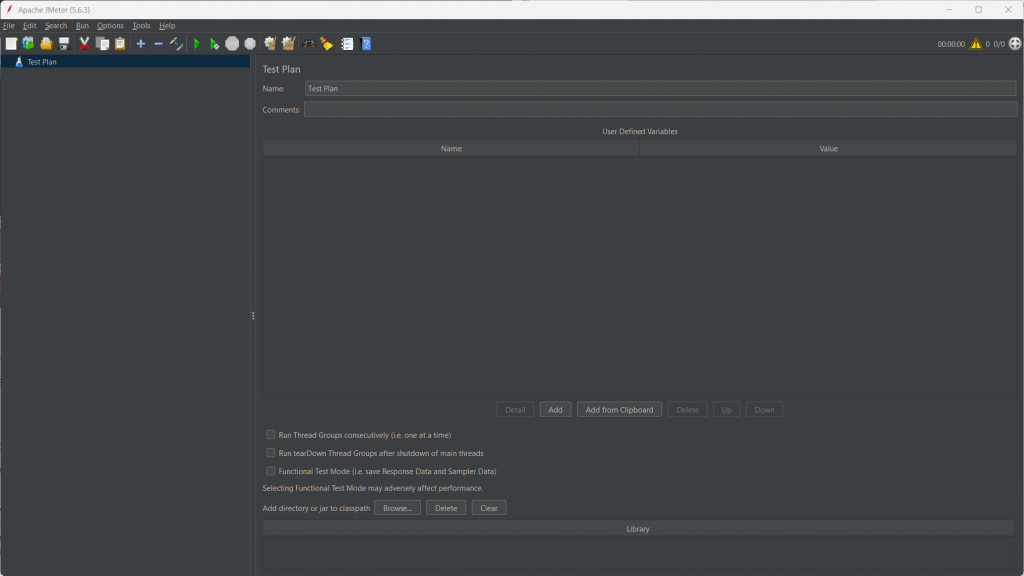Expand all nodes with plus icon
This screenshot has height=576, width=1024.
coord(140,44)
